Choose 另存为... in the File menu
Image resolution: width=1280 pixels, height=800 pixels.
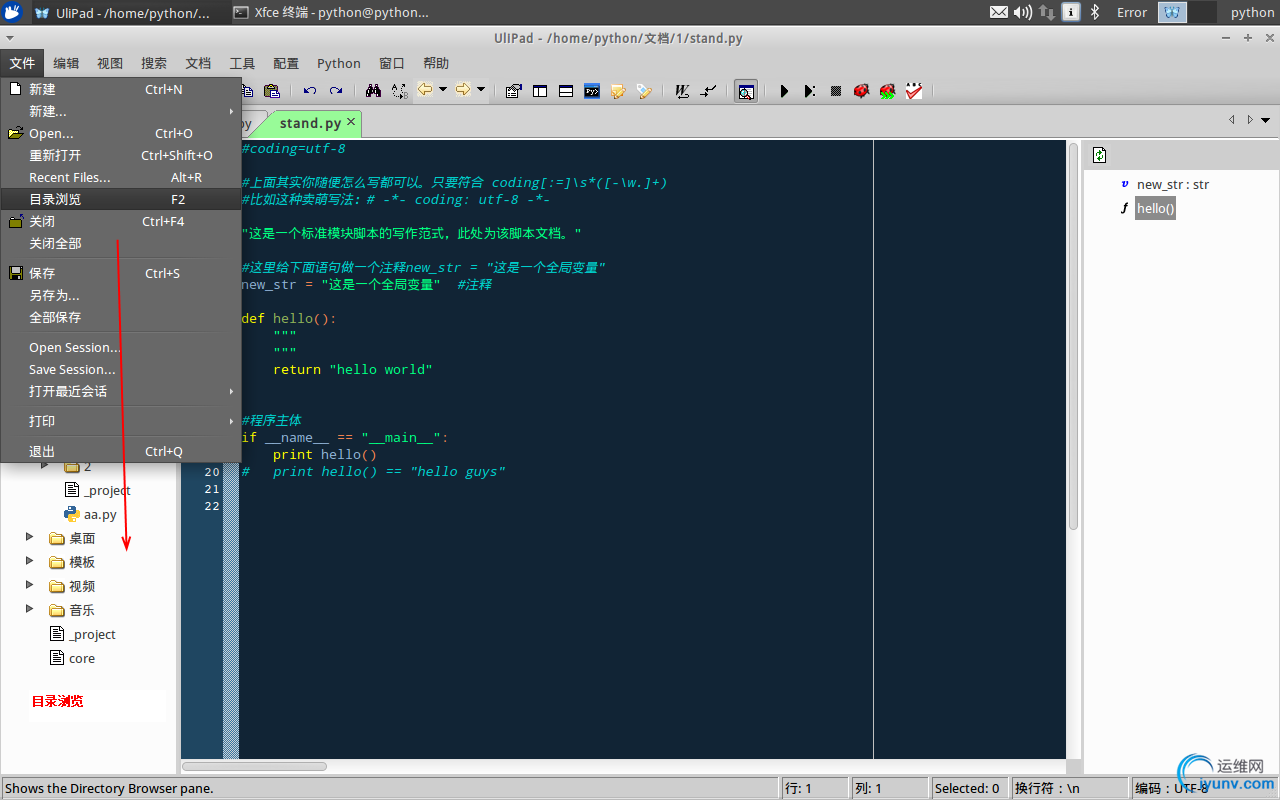(121, 295)
